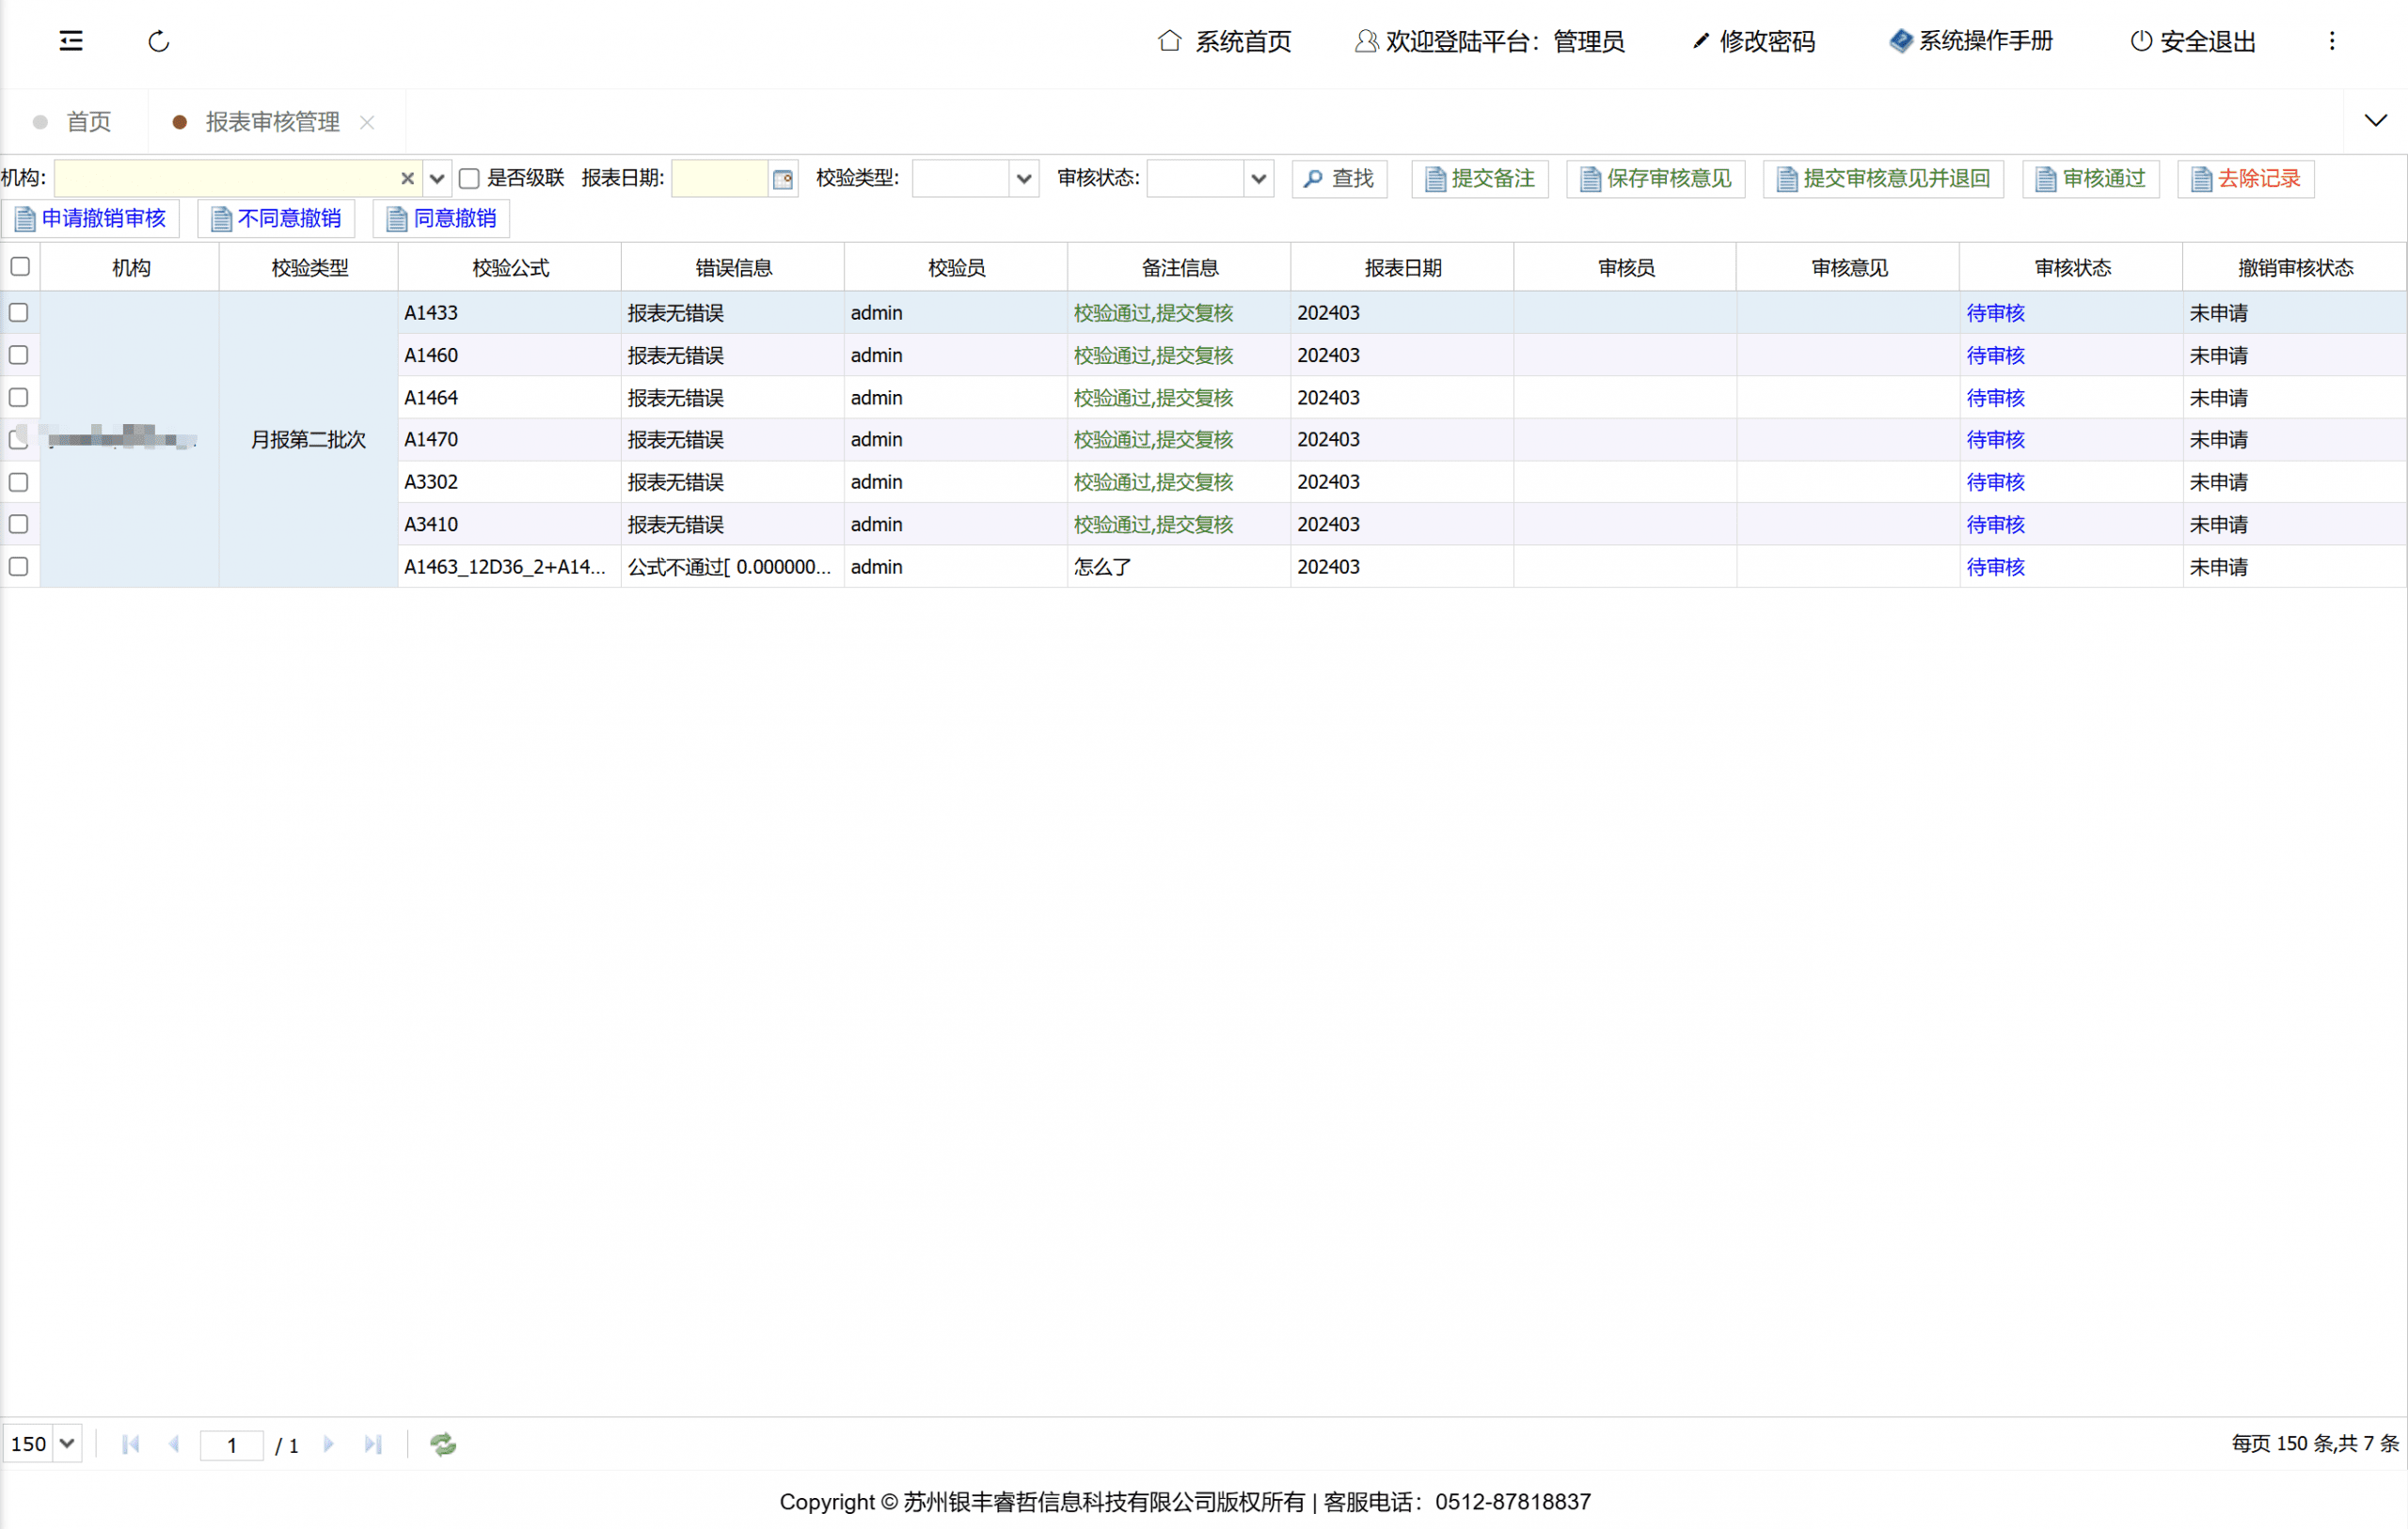The height and width of the screenshot is (1529, 2408).
Task: Tick the select-all checkbox in table header
Action: (x=20, y=267)
